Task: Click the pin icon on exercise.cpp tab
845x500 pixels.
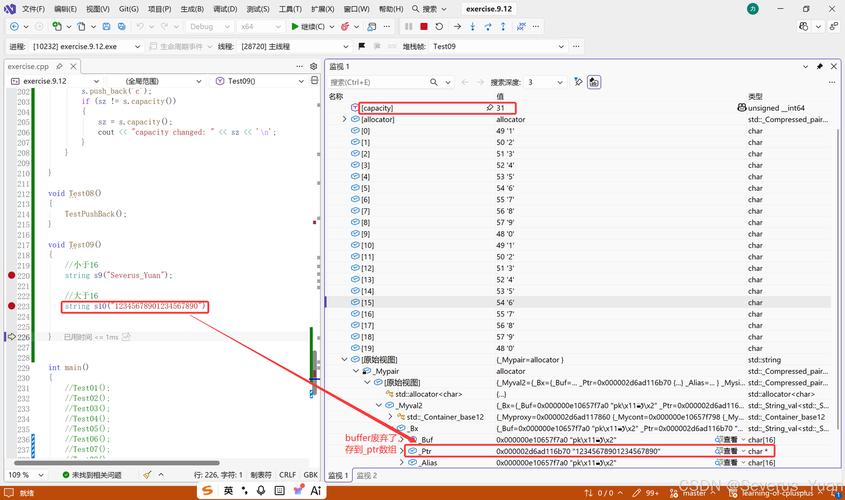Action: [x=59, y=66]
